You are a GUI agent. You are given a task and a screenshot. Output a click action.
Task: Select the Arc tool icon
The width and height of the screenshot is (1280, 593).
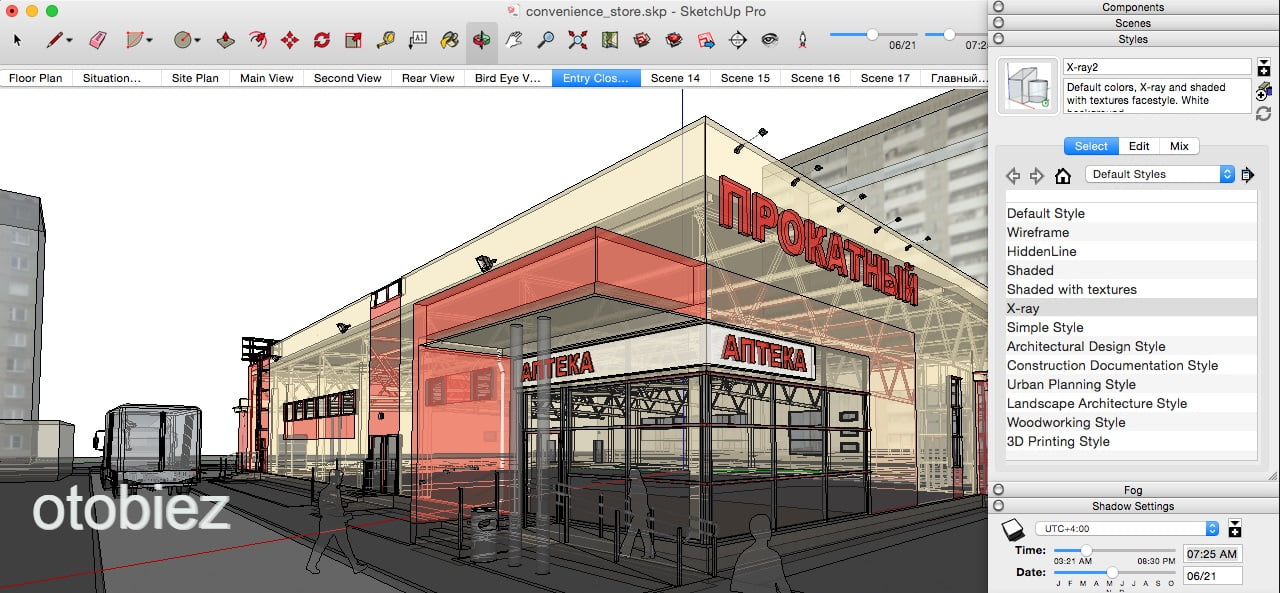click(135, 40)
